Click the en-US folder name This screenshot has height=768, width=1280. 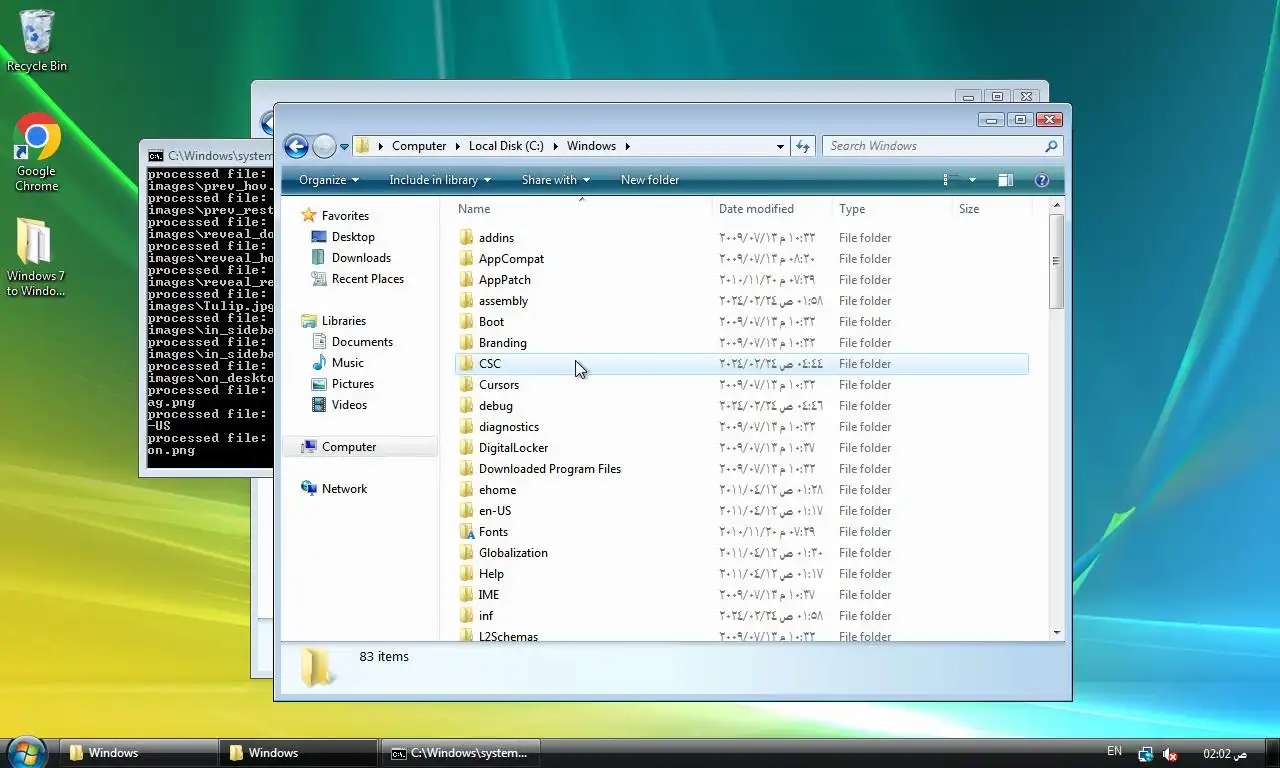[x=495, y=511]
